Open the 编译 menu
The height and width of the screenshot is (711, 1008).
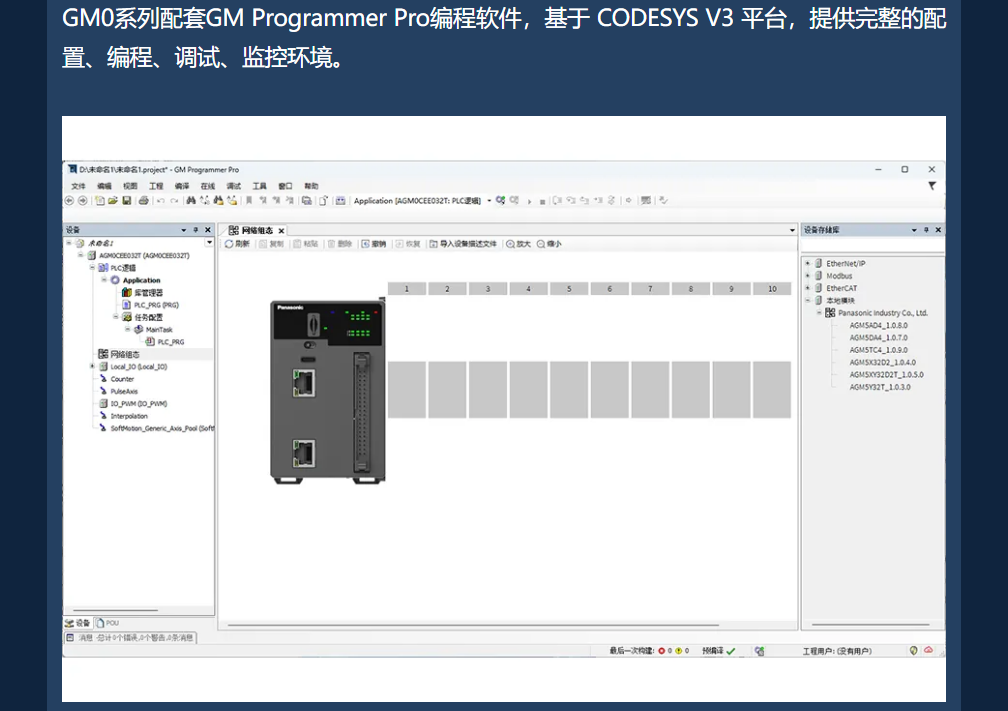coord(182,186)
